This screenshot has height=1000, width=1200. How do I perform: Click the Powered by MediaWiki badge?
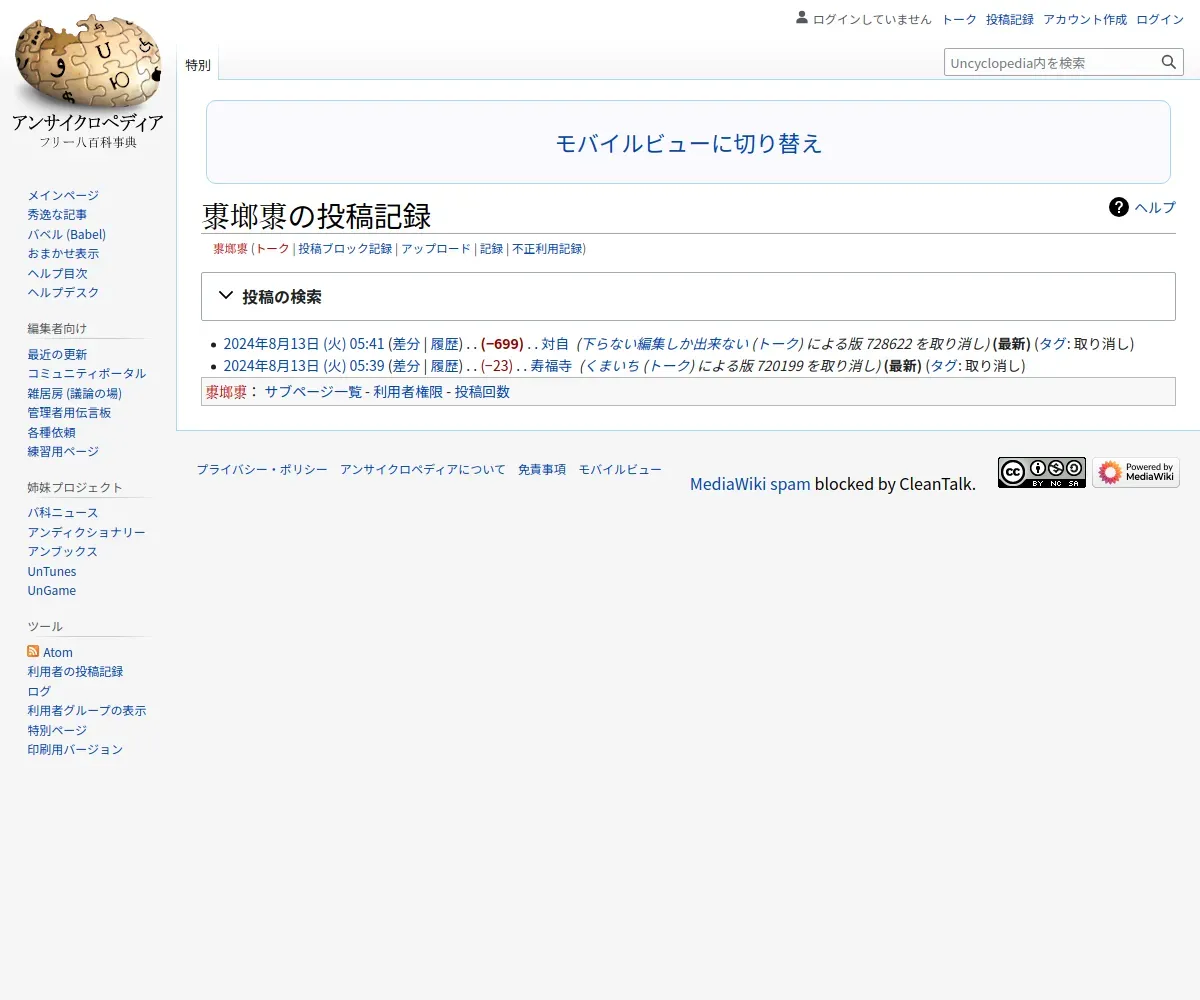pyautogui.click(x=1136, y=472)
